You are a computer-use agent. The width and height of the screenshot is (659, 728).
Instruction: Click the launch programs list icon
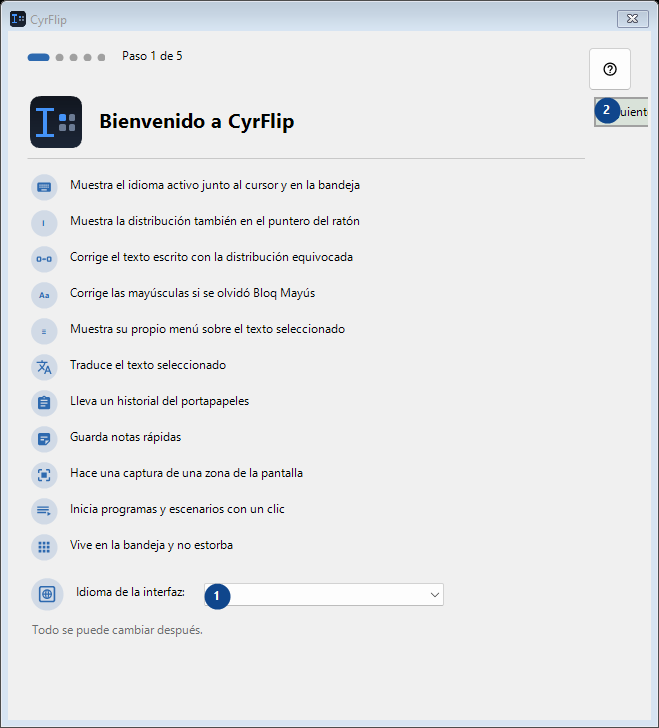click(44, 511)
